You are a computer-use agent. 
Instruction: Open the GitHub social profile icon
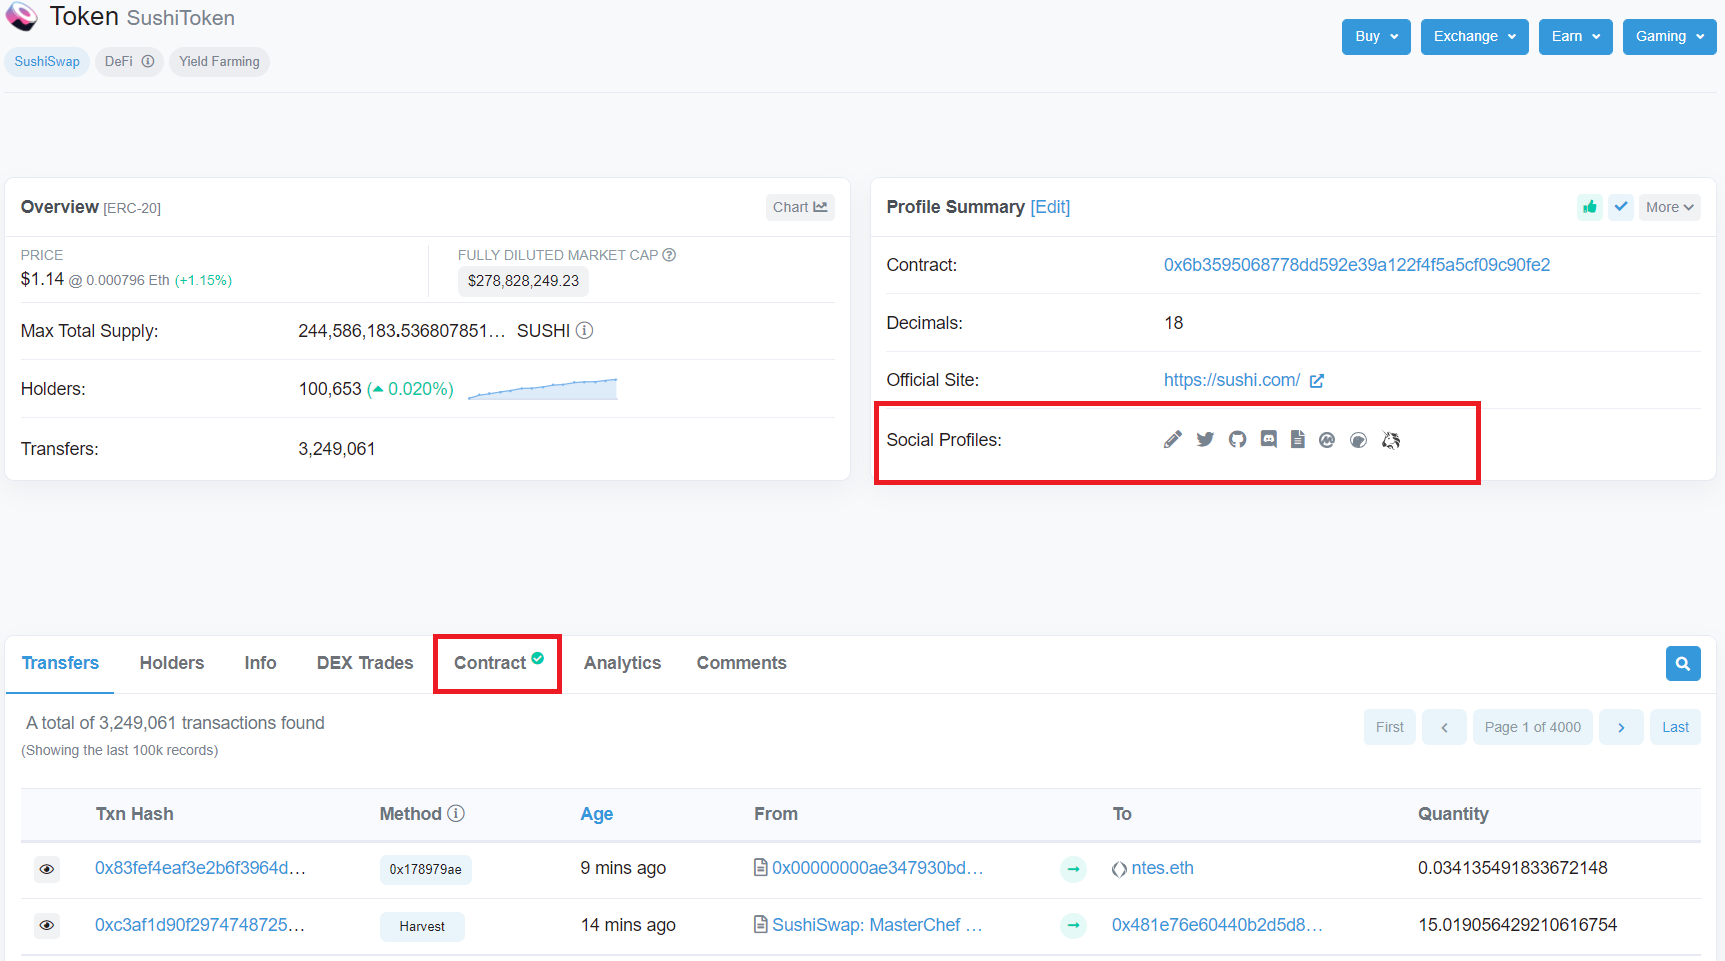tap(1237, 440)
